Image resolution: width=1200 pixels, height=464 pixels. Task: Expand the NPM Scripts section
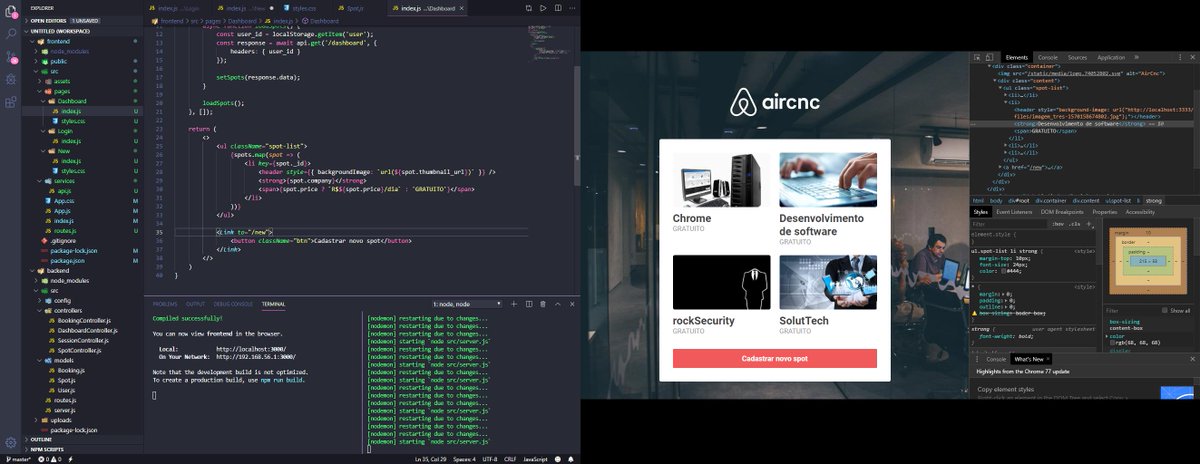47,449
